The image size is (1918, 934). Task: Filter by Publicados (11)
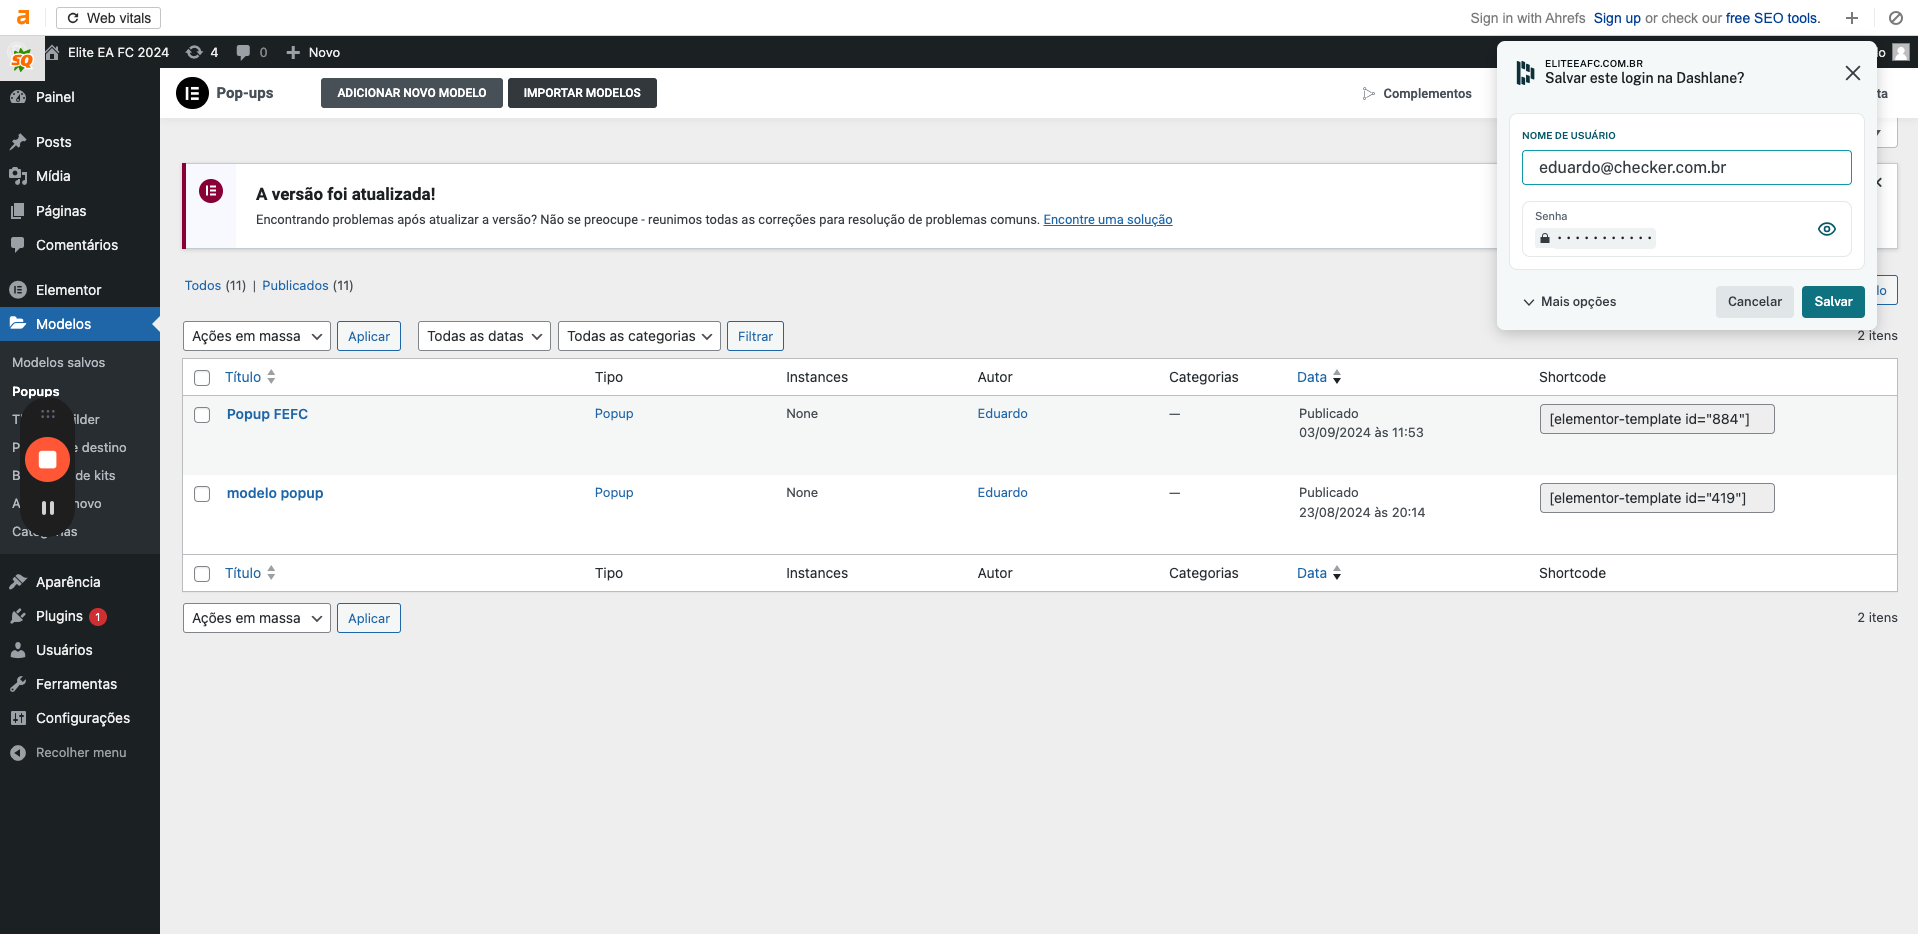pos(308,286)
